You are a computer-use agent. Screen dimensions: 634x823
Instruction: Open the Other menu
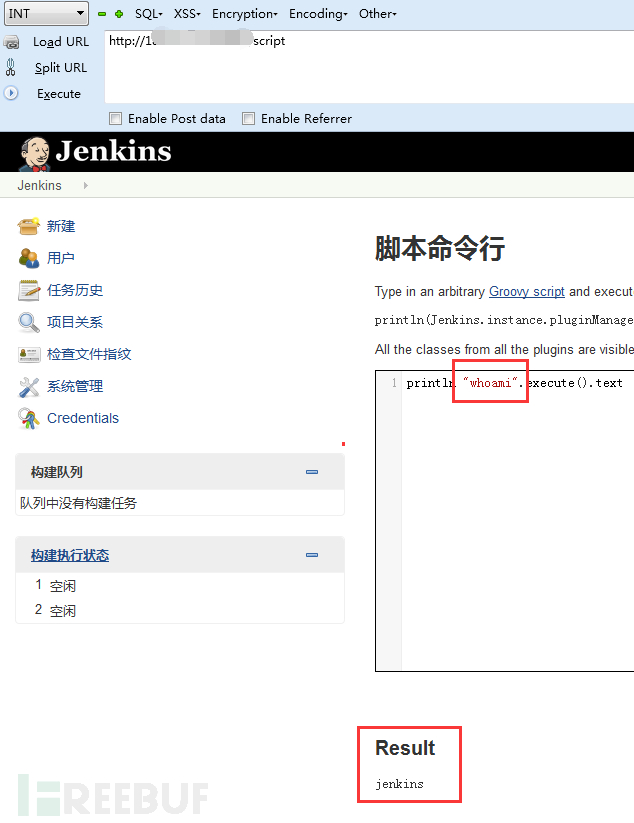pos(377,14)
